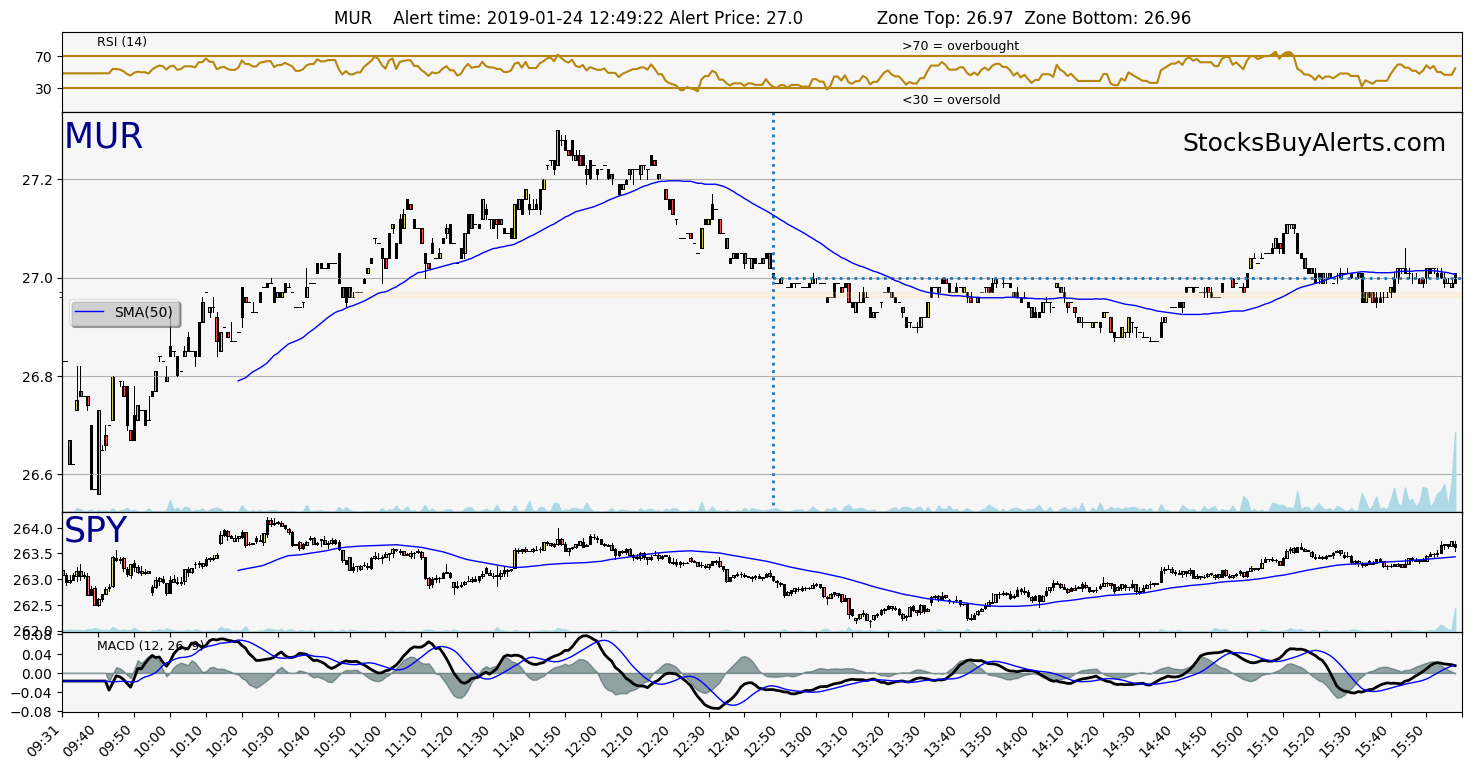Click the SMA(50) legend box

pyautogui.click(x=126, y=313)
